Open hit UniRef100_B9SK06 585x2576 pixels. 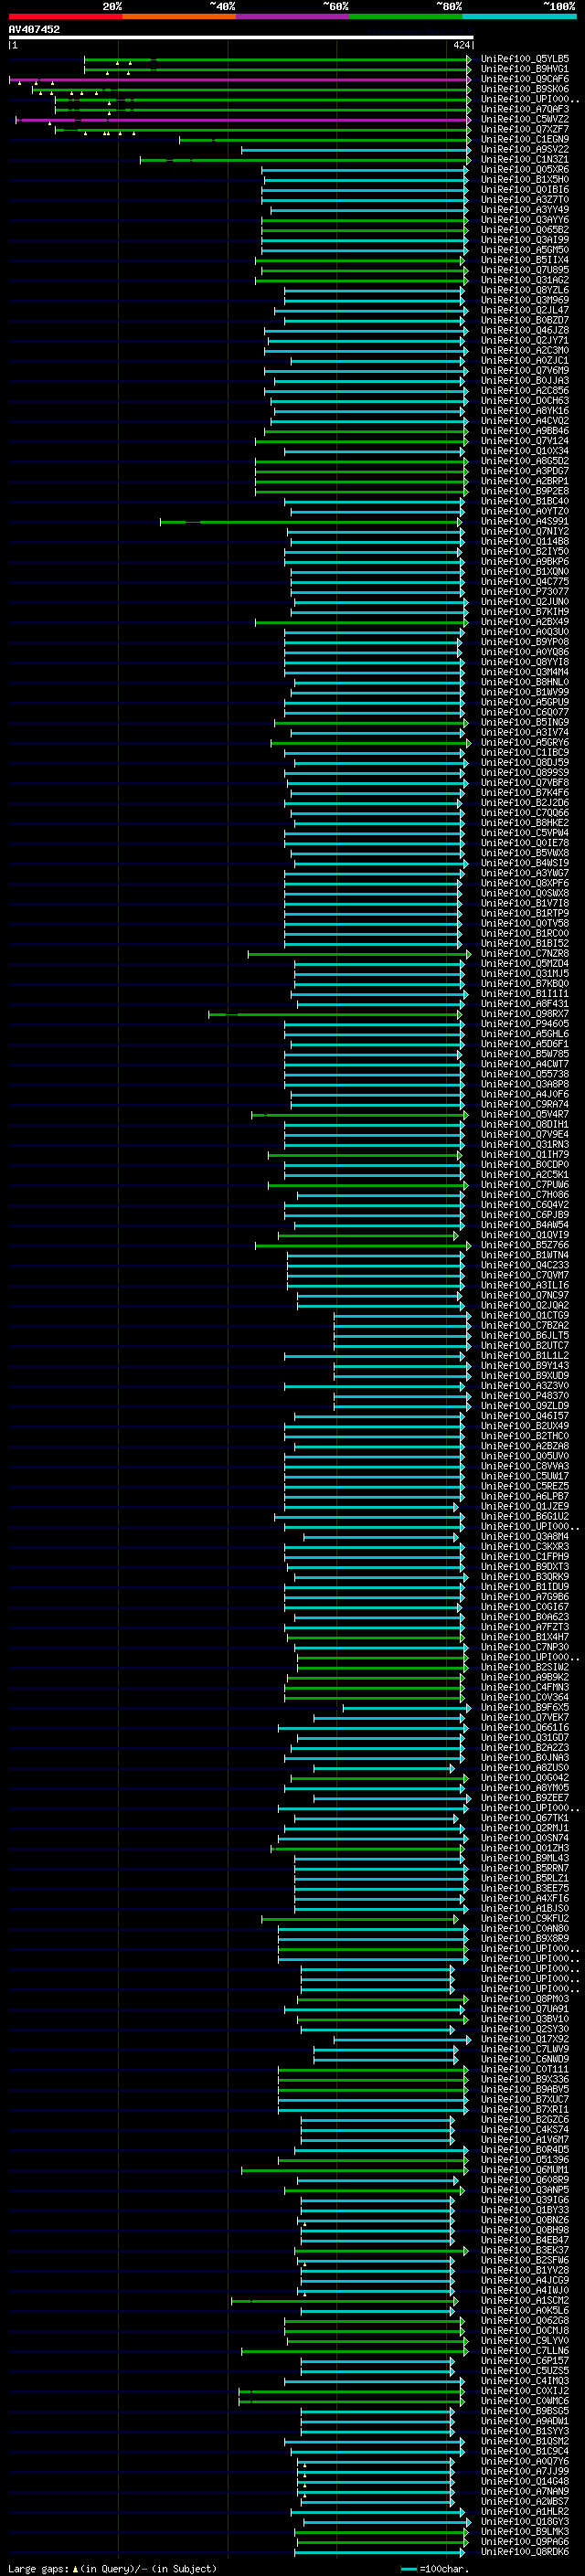click(x=525, y=89)
